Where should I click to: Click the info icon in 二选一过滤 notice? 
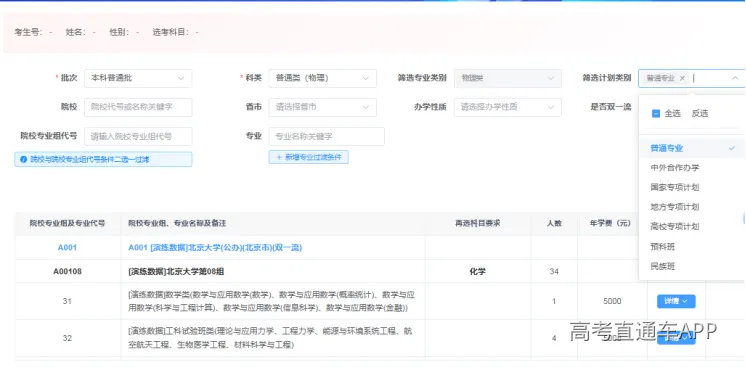point(24,160)
